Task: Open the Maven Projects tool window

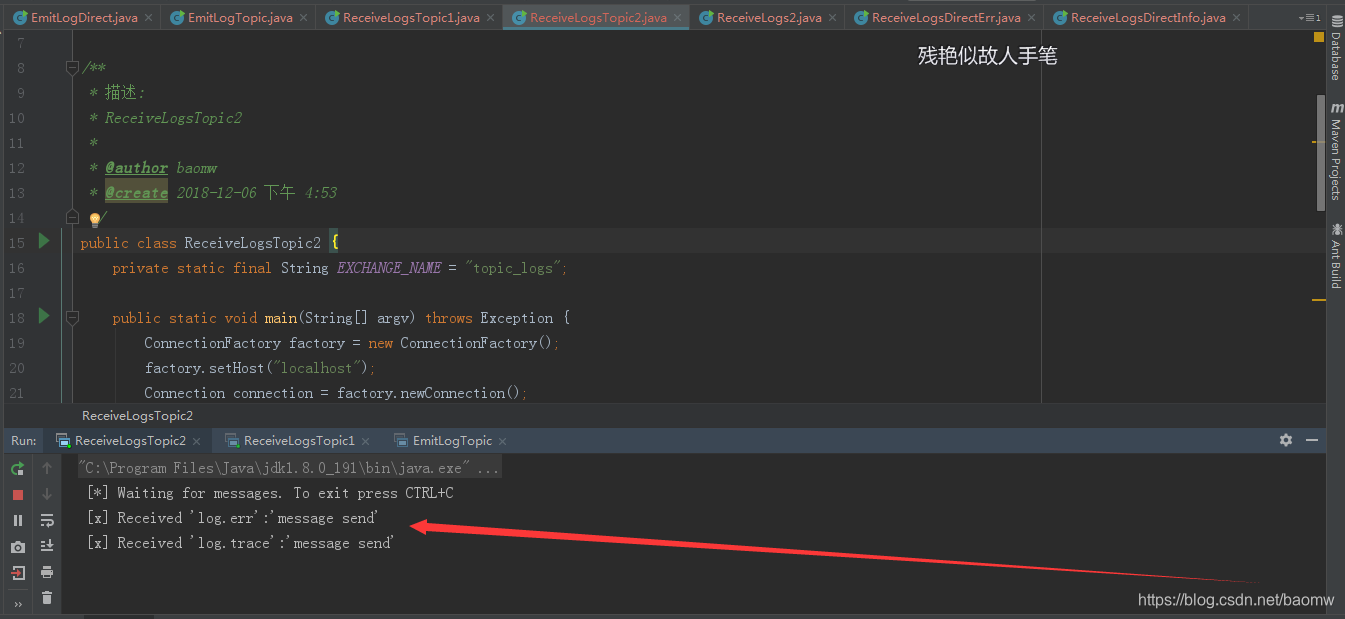Action: tap(1335, 151)
